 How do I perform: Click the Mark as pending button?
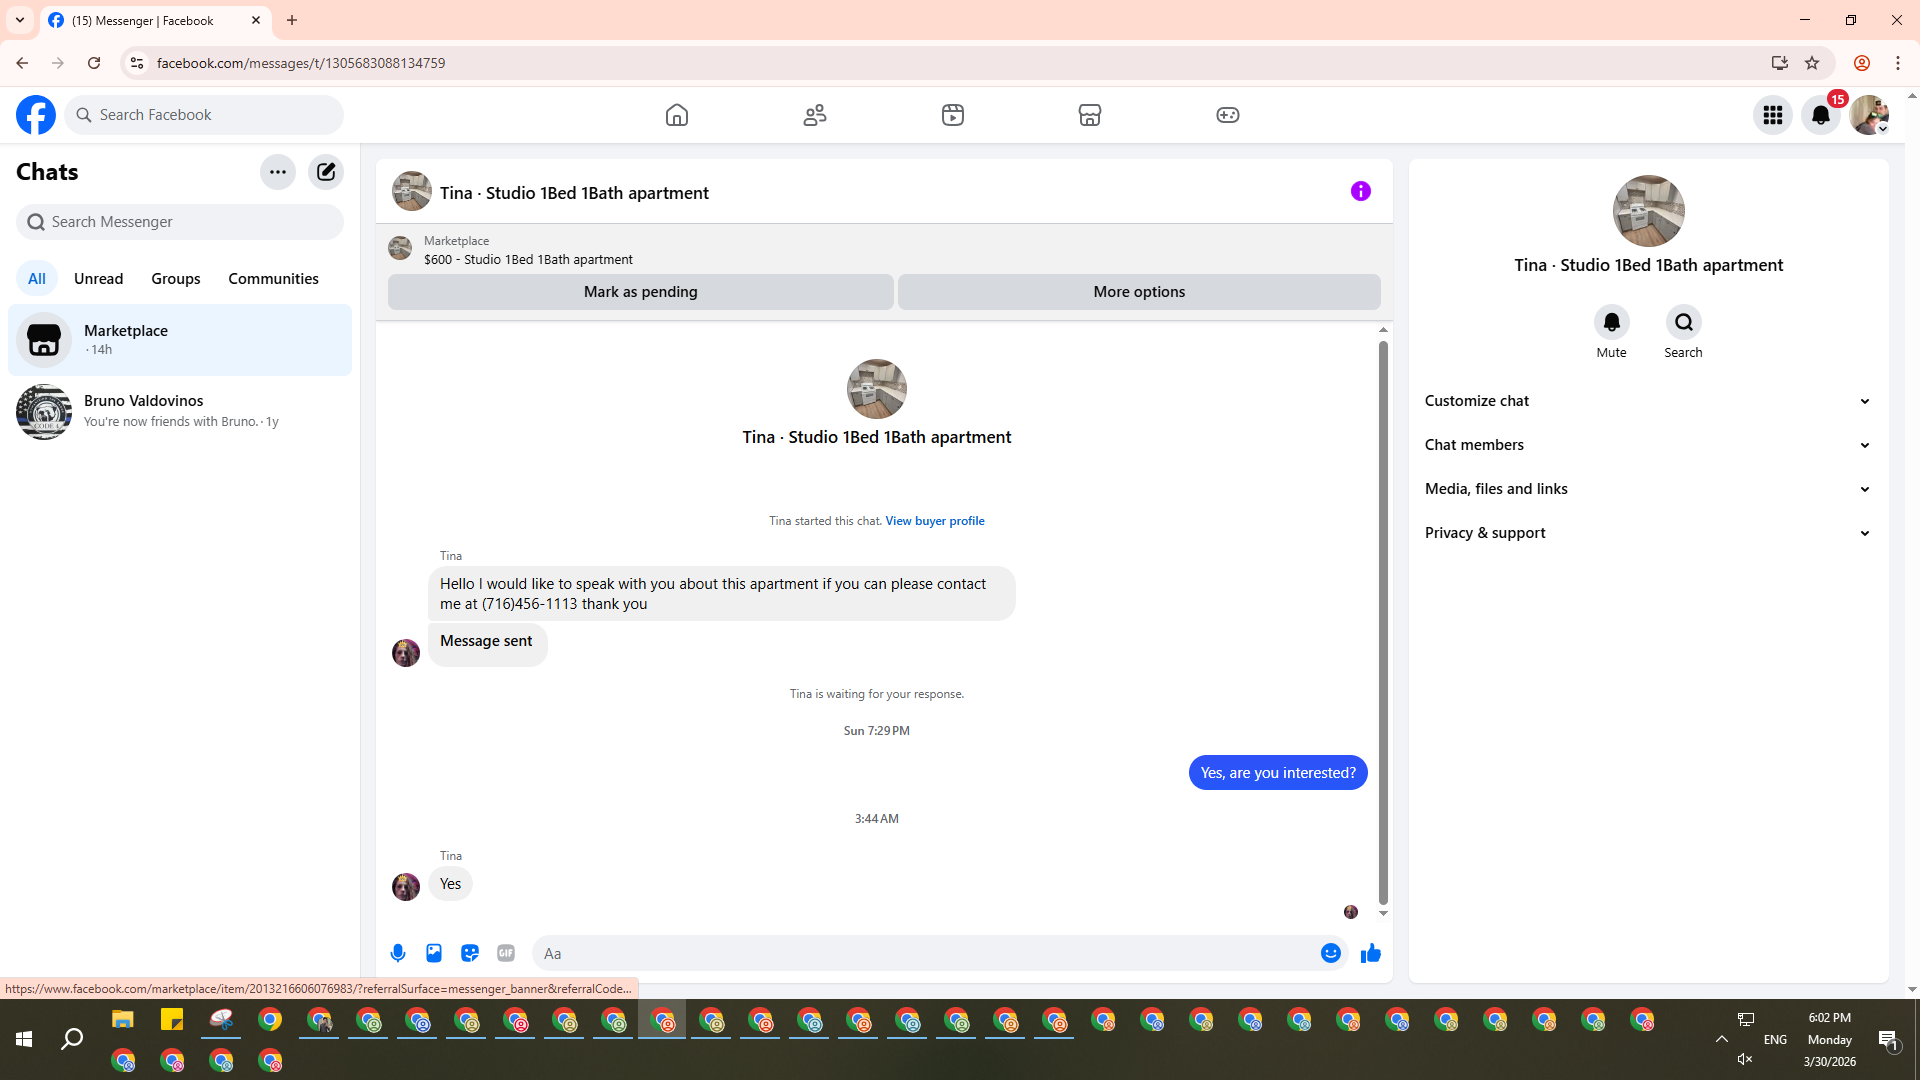coord(640,292)
